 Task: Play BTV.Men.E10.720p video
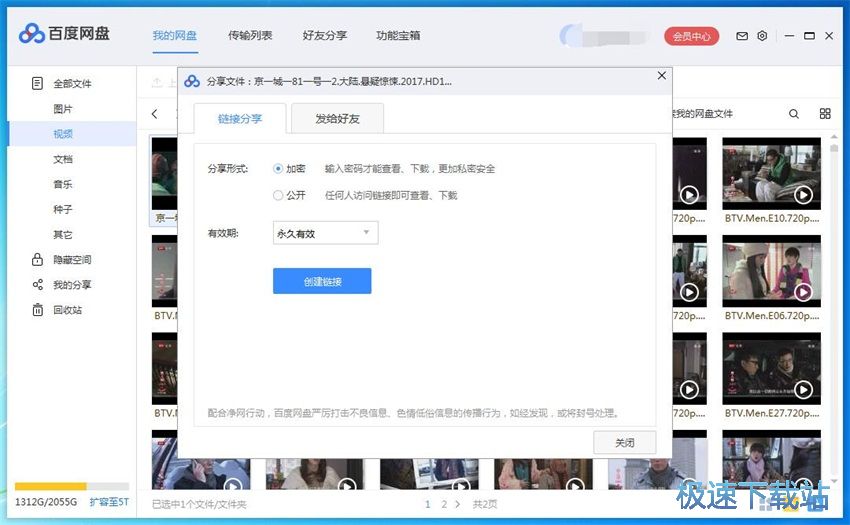[x=803, y=194]
